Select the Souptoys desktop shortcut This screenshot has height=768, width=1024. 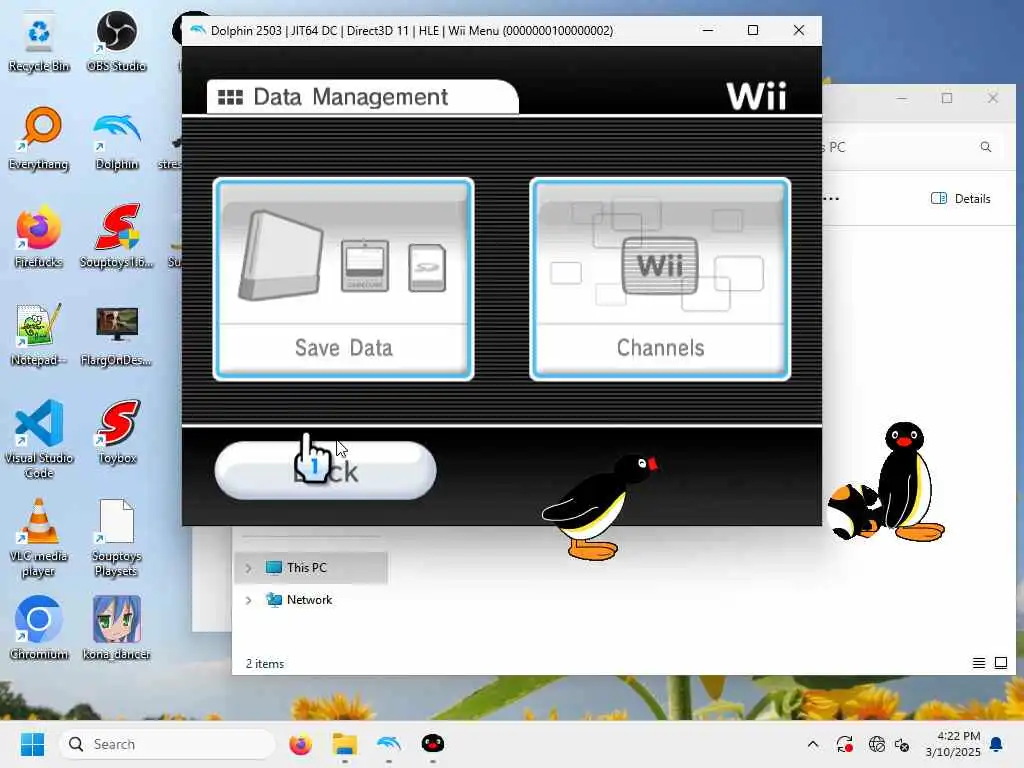[116, 237]
